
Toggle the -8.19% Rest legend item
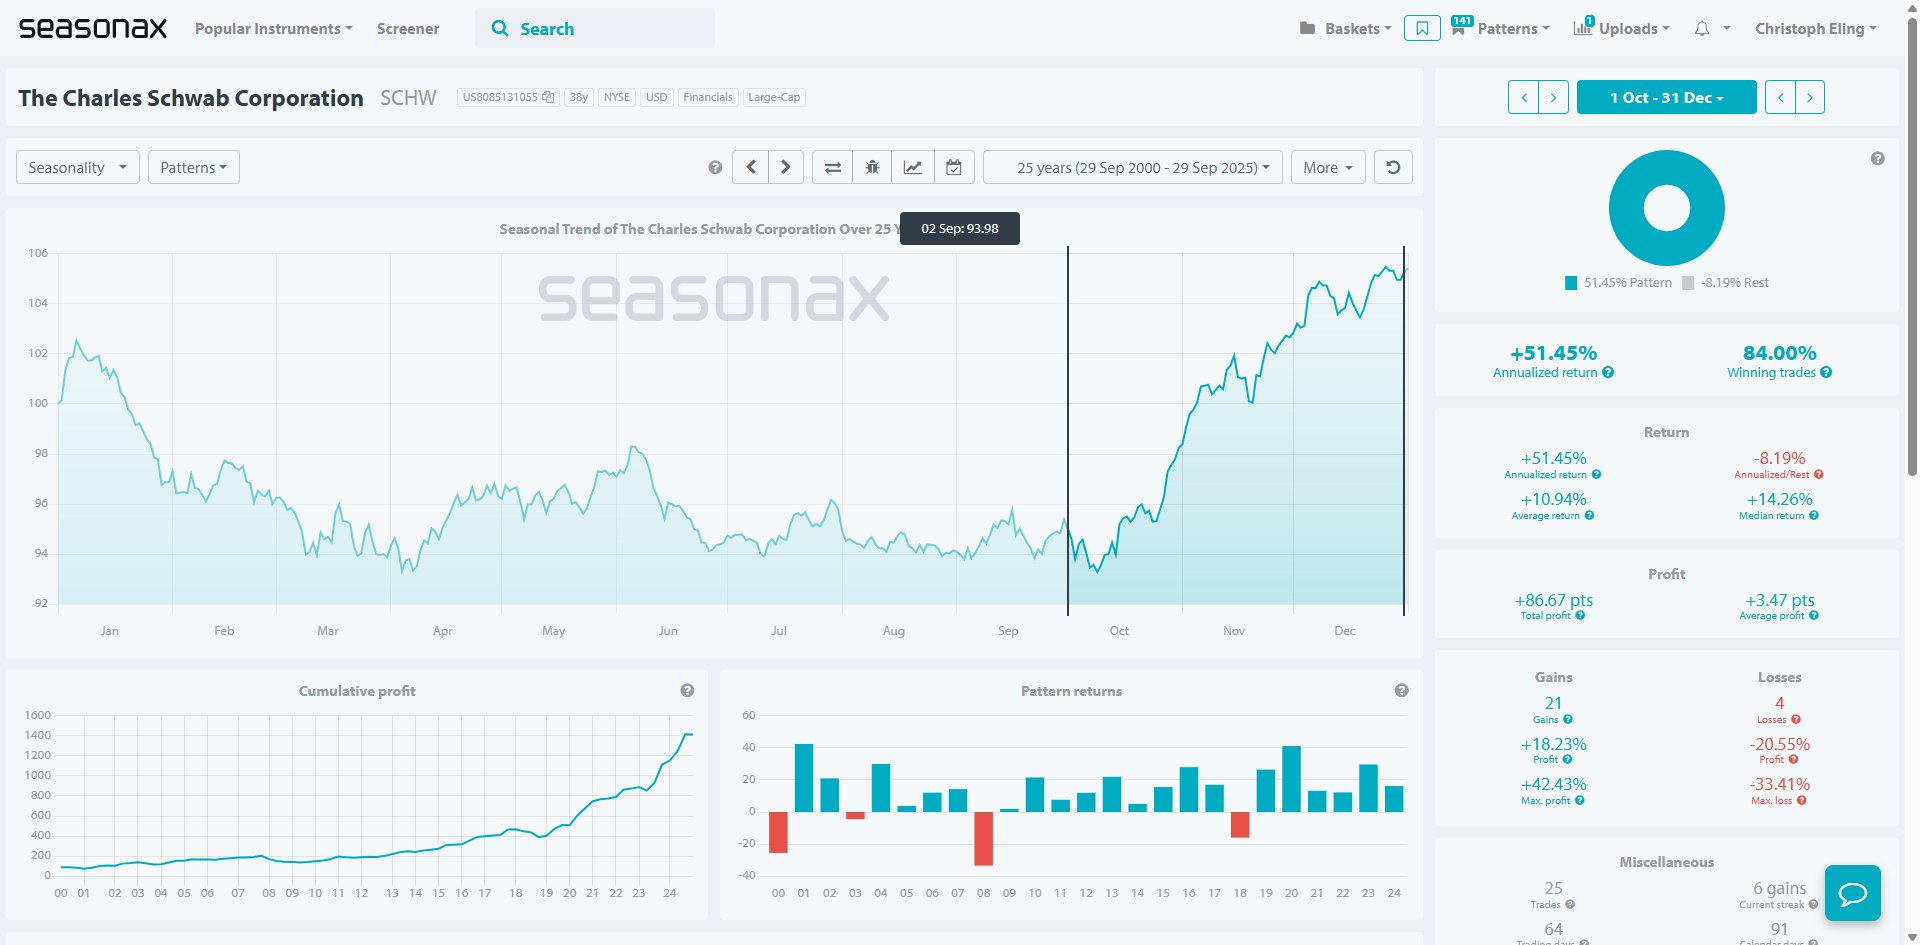1725,283
